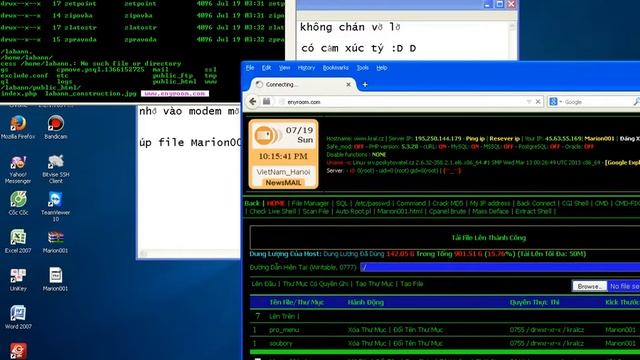640x360 pixels.
Task: Open the File Manager link
Action: click(310, 203)
